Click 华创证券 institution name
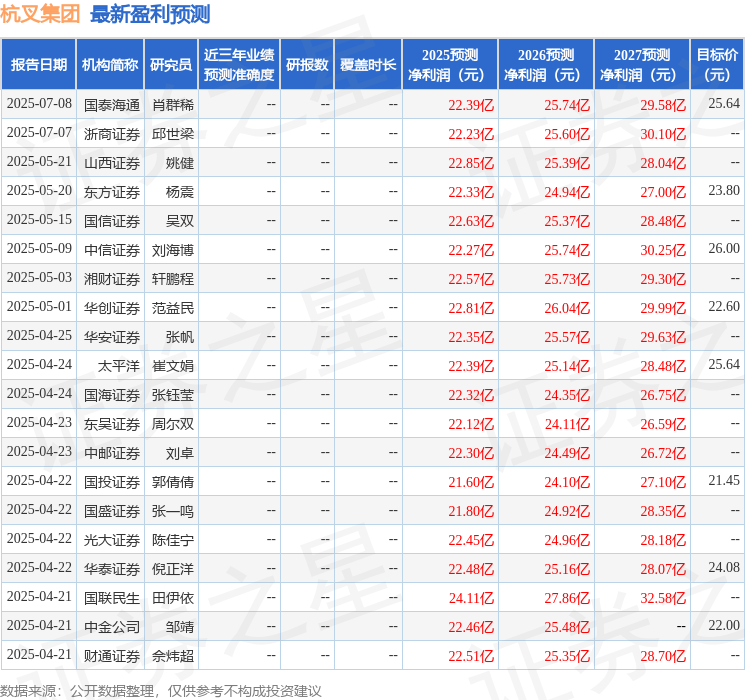The width and height of the screenshot is (745, 700). (112, 308)
